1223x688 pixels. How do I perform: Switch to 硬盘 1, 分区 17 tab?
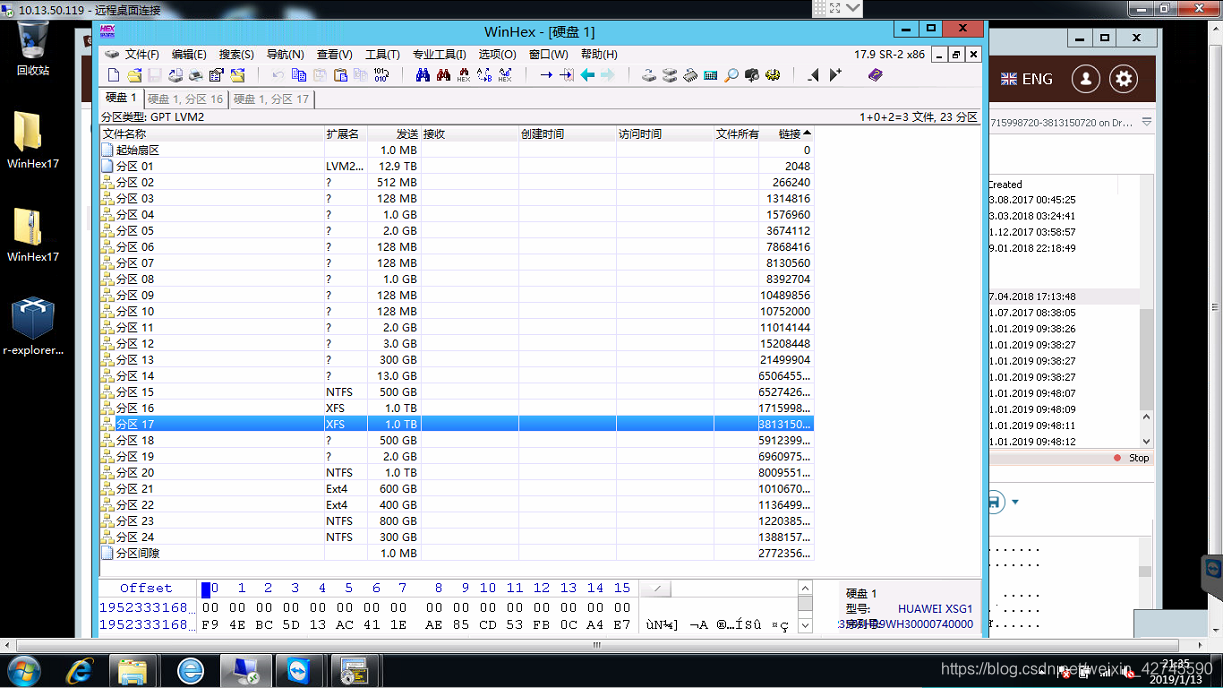[271, 99]
